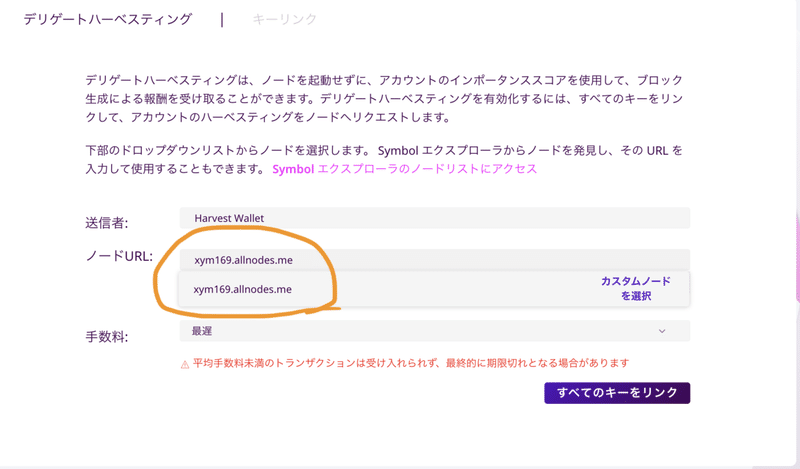Image resolution: width=800 pixels, height=469 pixels.
Task: Click the ノードURL: label
Action: click(119, 256)
